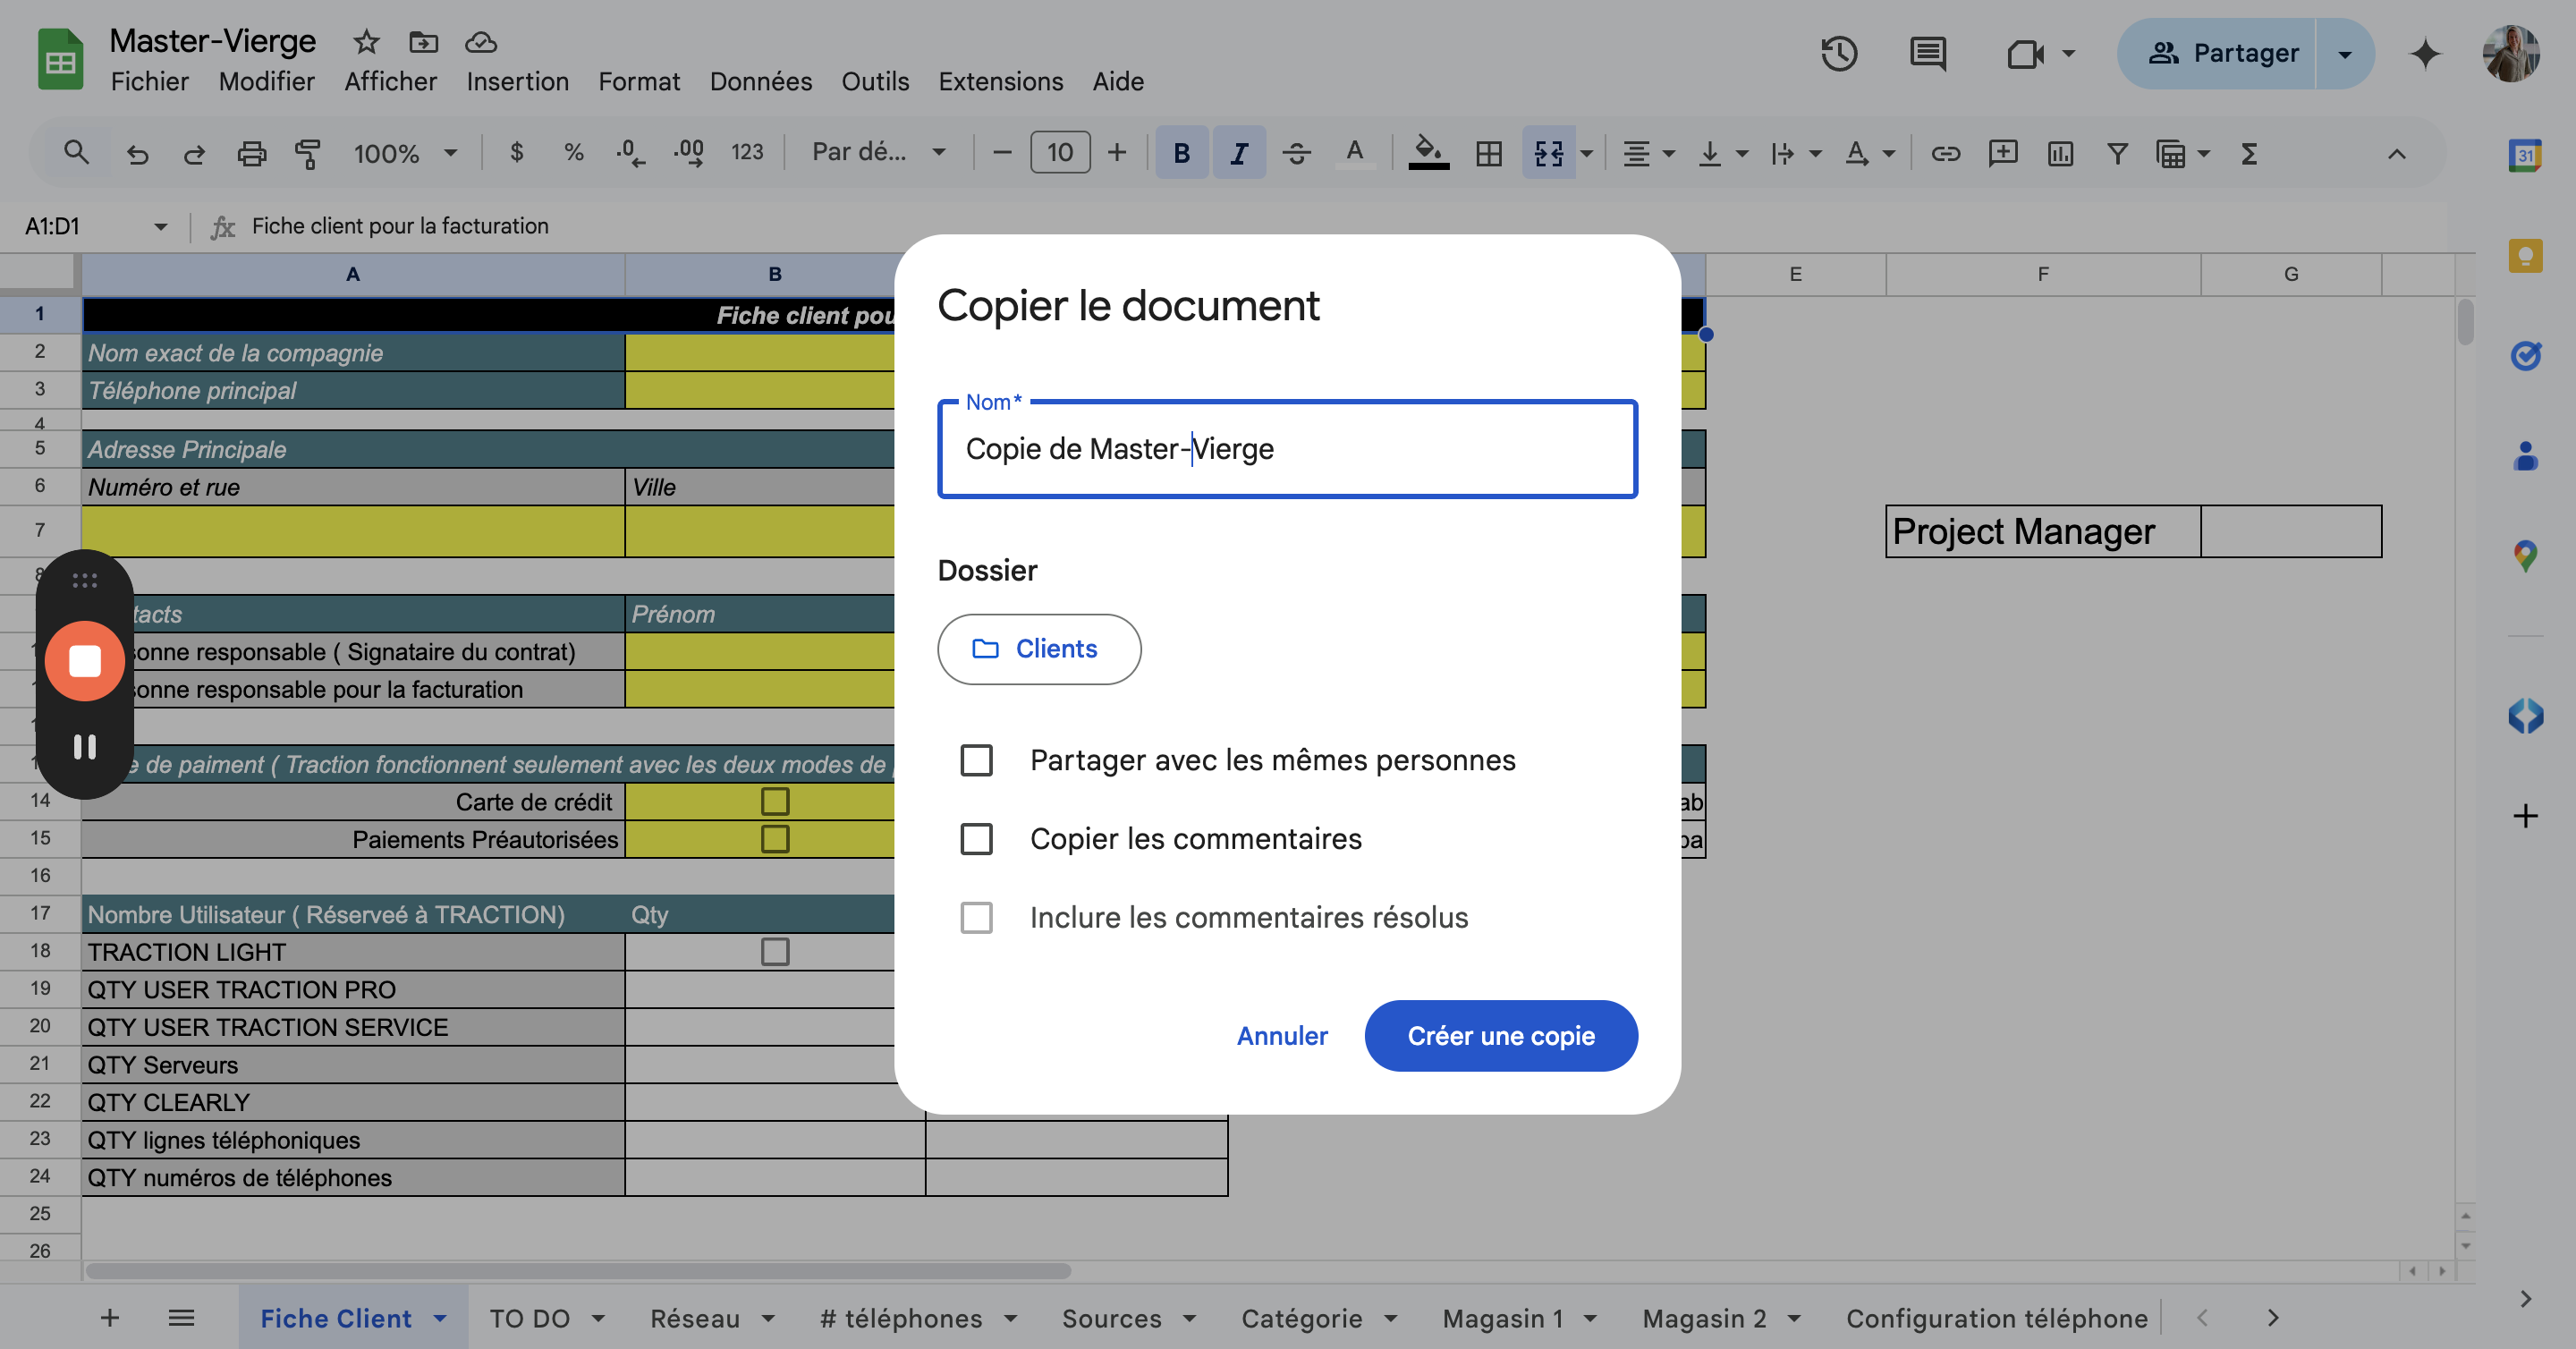Open the name box dropdown arrow
2576x1349 pixels.
coord(160,226)
